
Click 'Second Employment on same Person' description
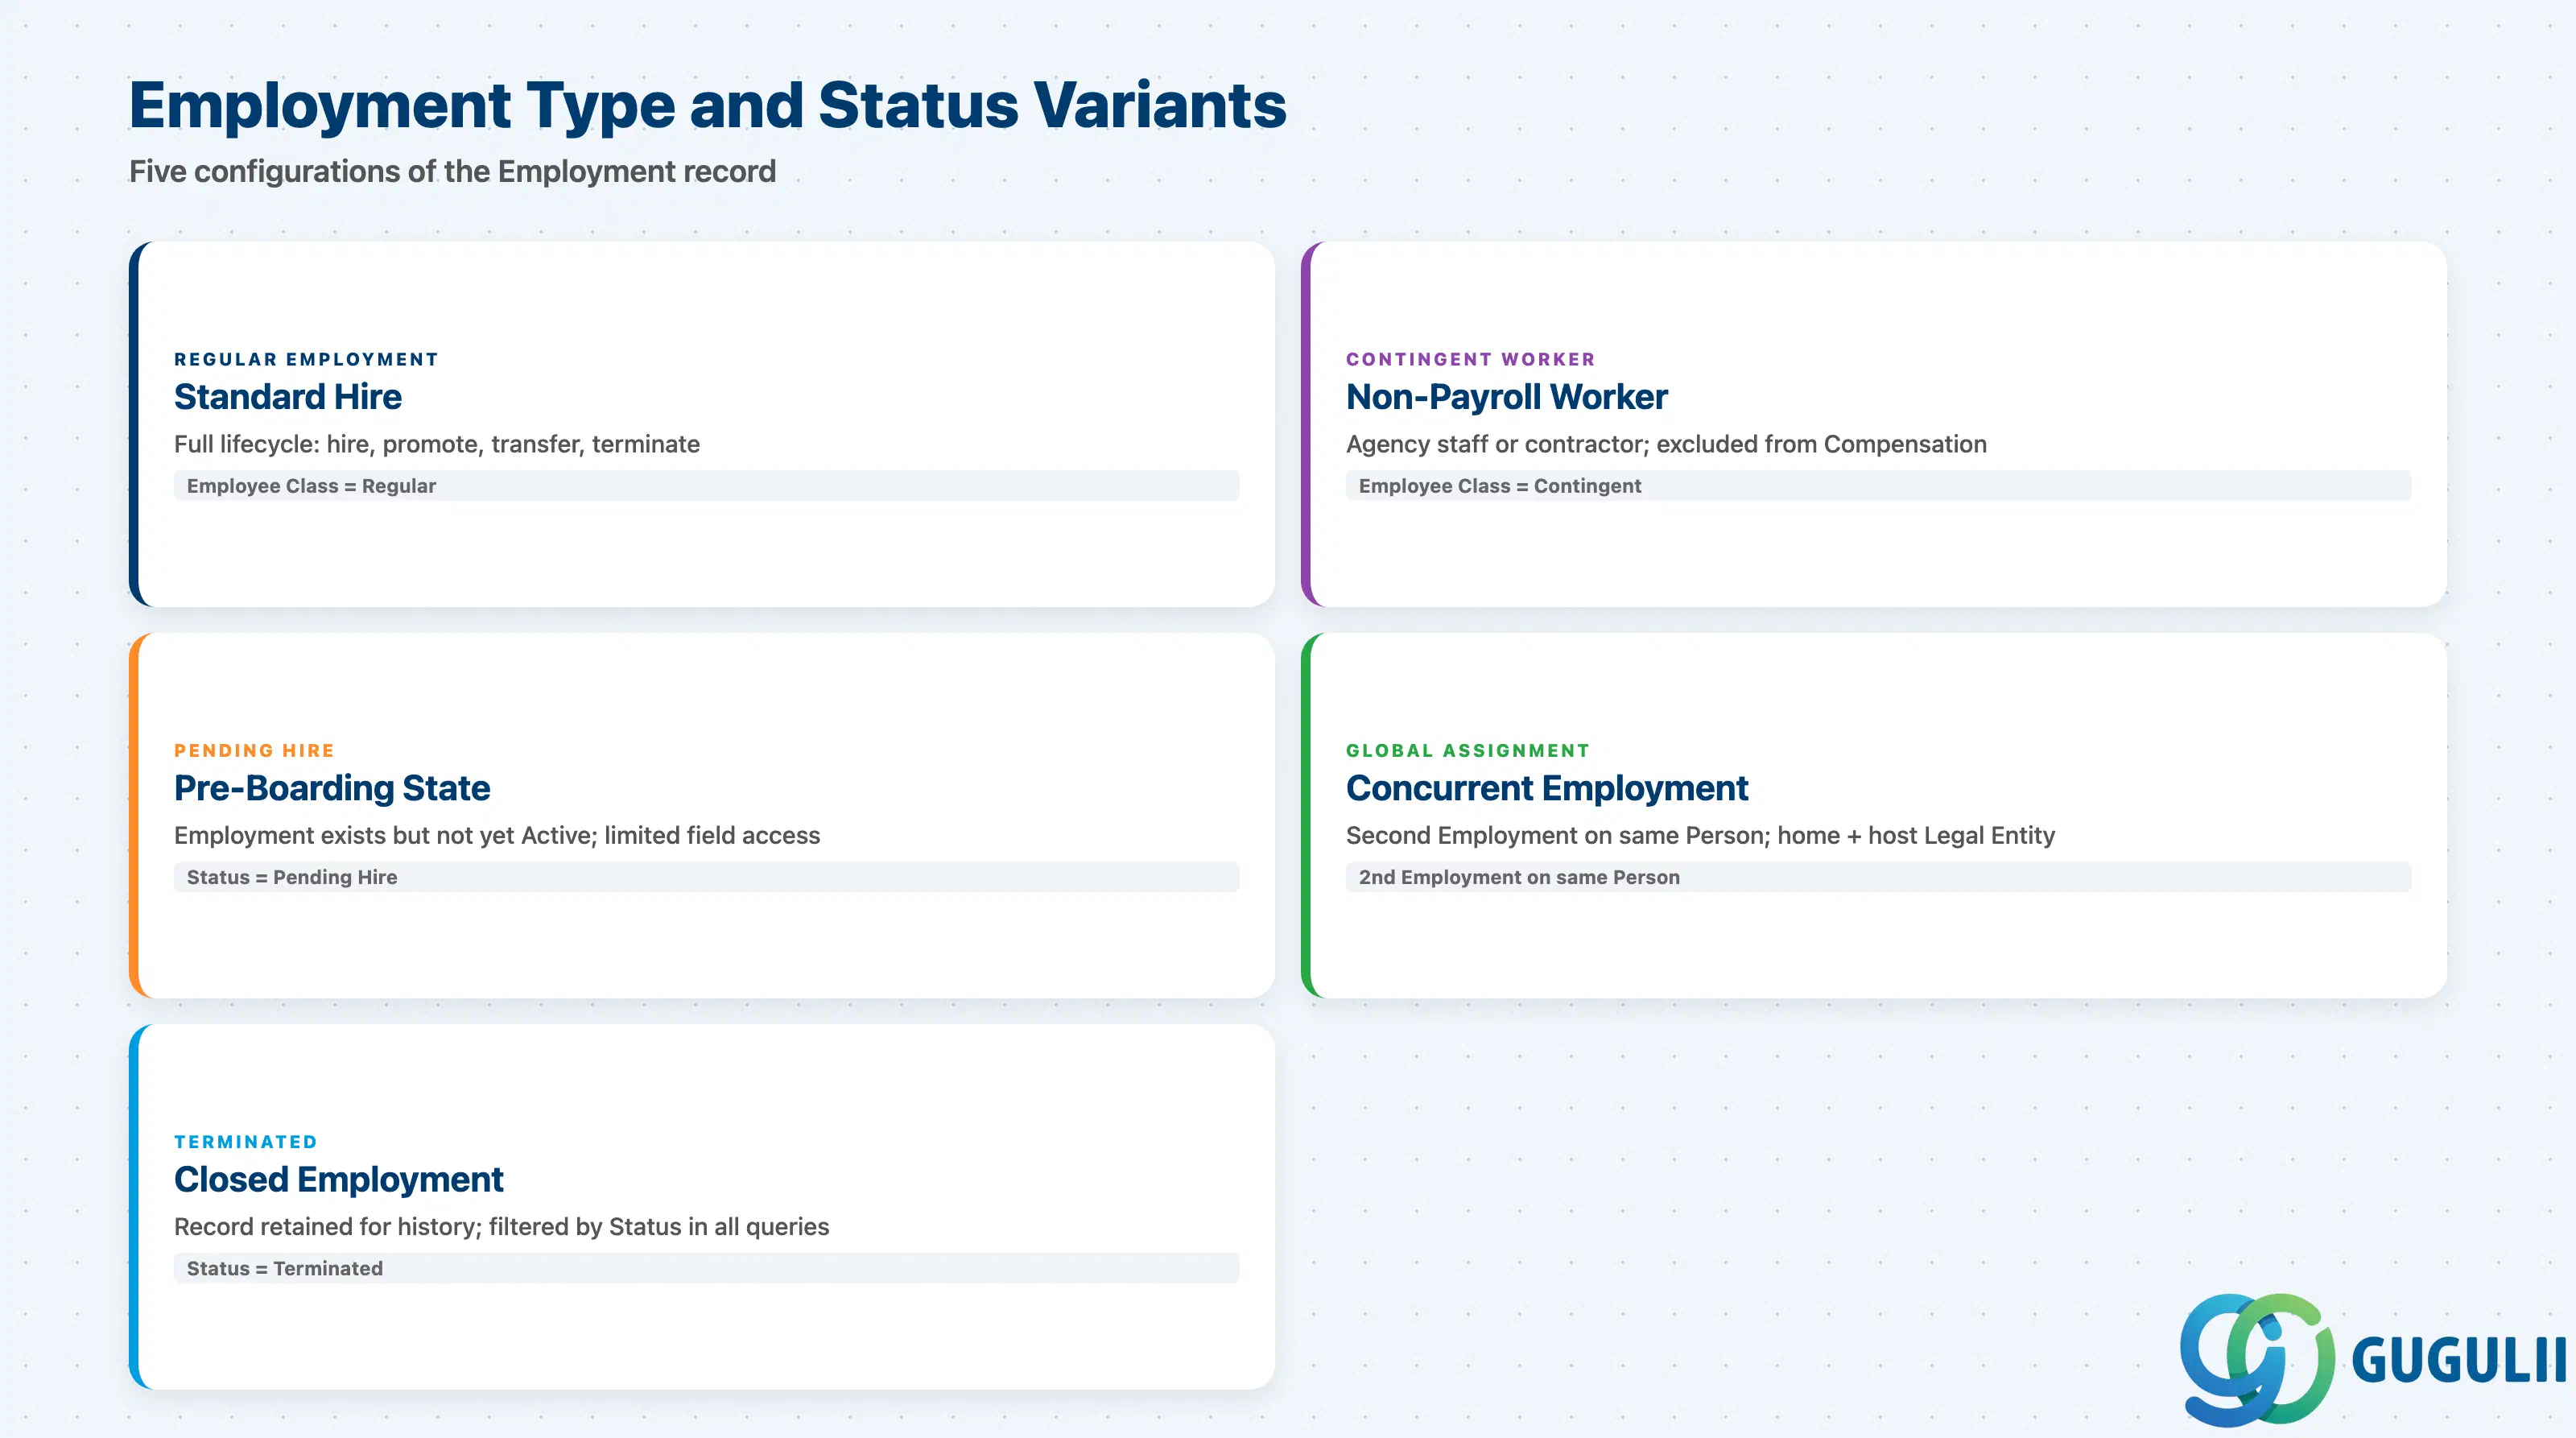(1700, 835)
